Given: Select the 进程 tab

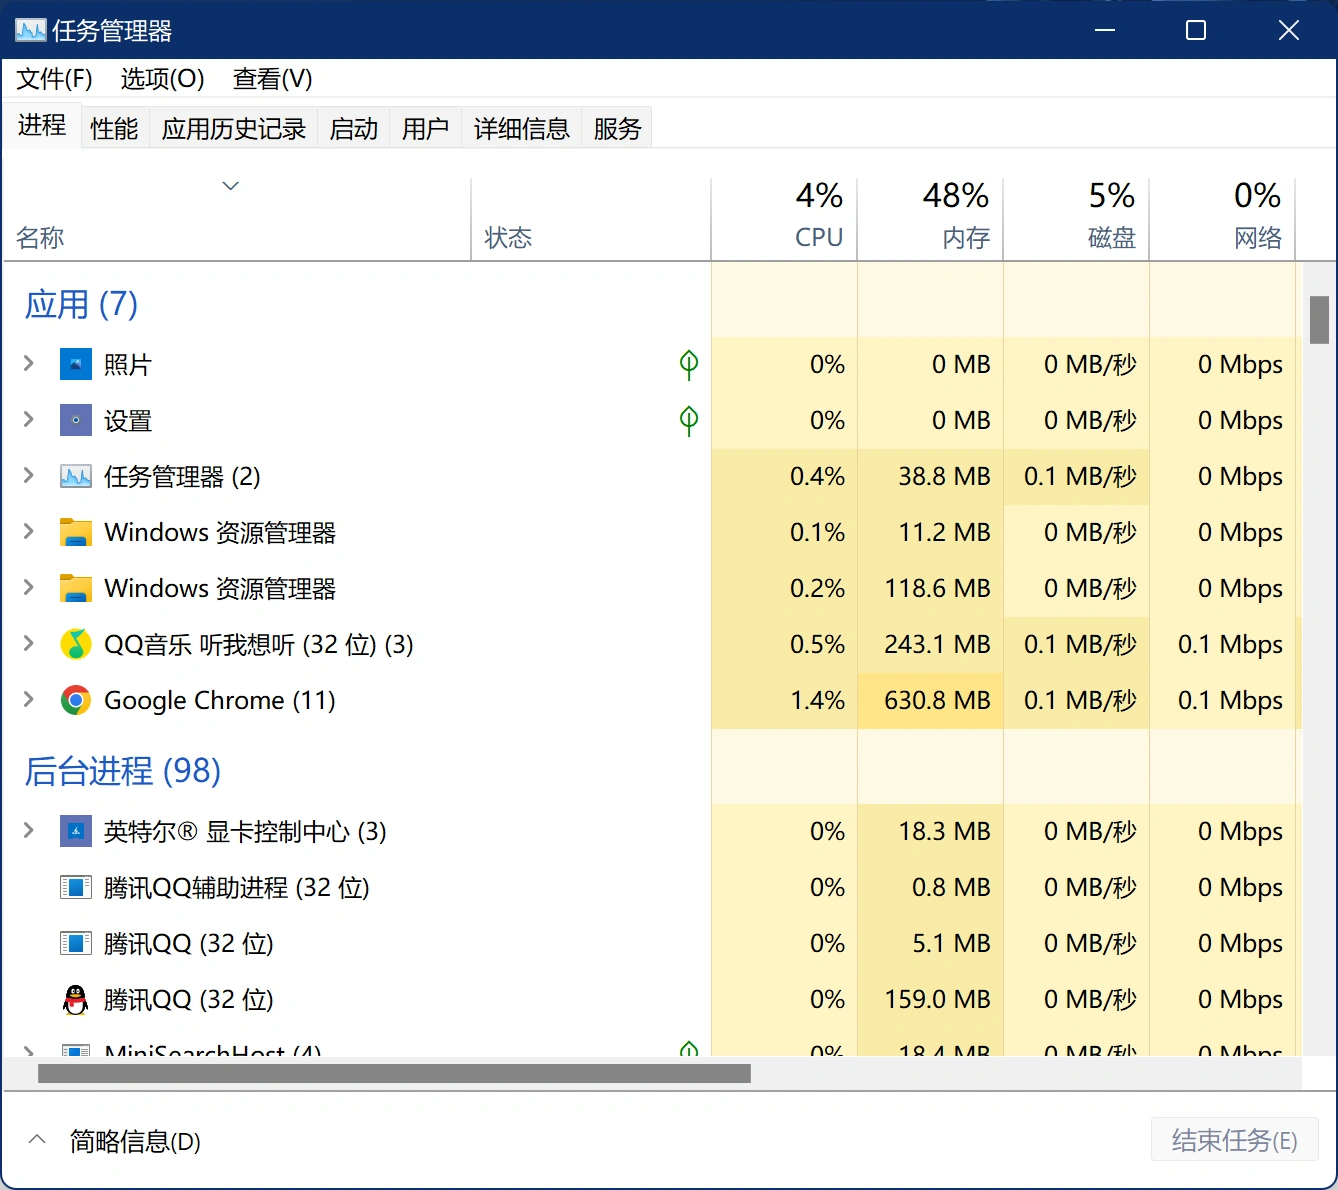Looking at the screenshot, I should pos(42,125).
